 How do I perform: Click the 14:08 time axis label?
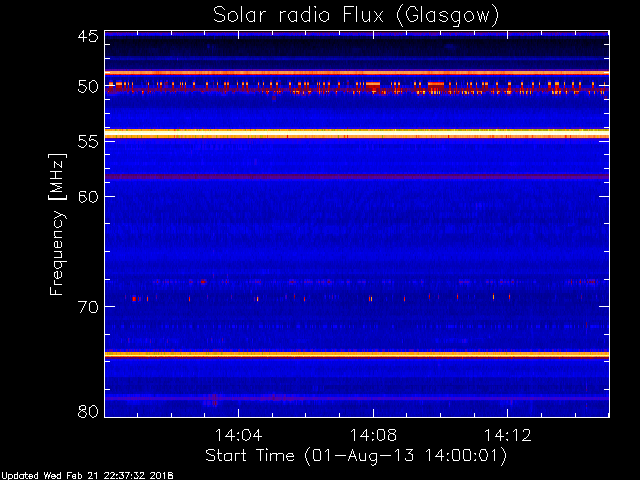(x=373, y=435)
